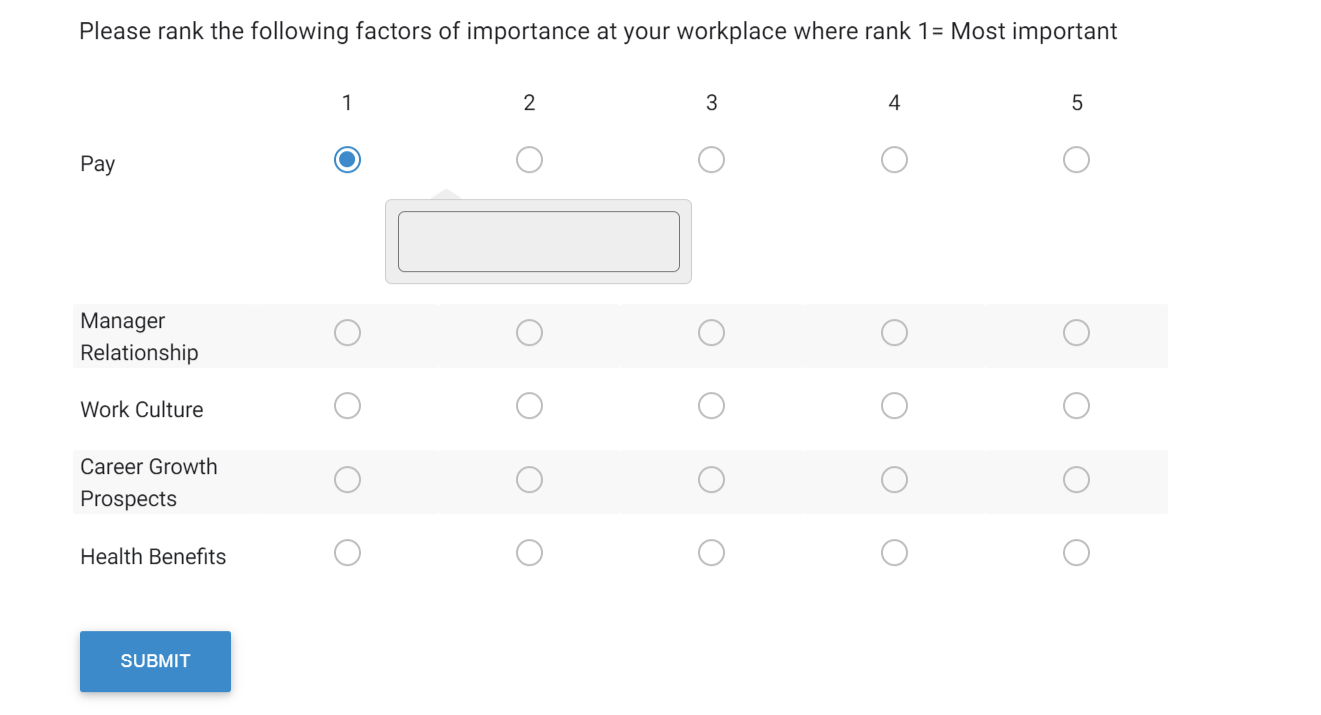Select rank 5 for Manager Relationship
The width and height of the screenshot is (1321, 715).
click(1076, 332)
